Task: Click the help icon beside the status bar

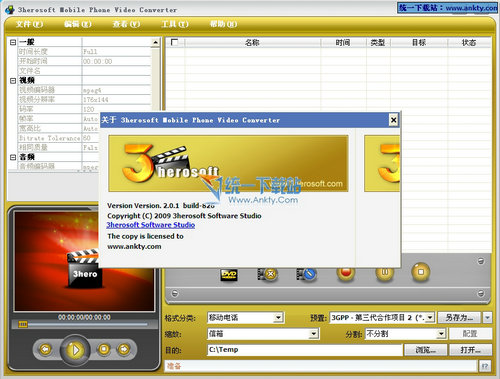Action: 485,366
